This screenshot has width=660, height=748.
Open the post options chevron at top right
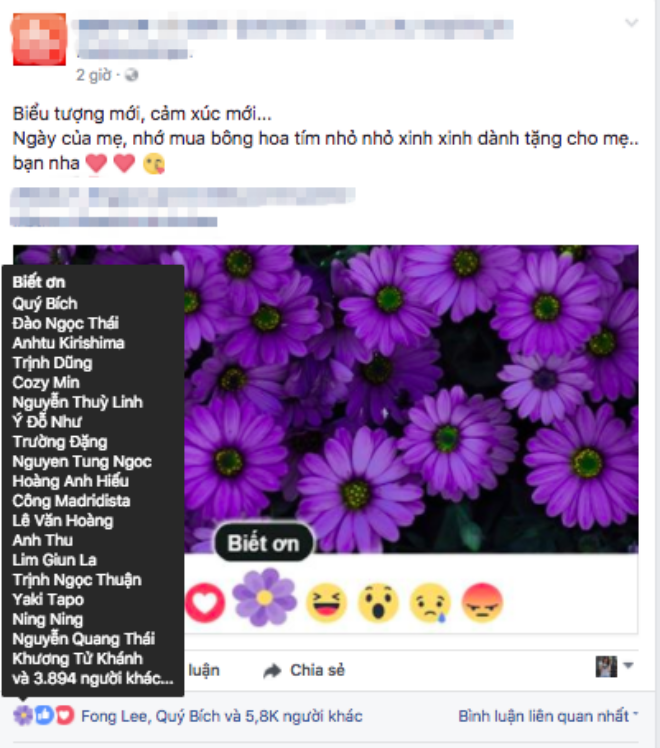coord(631,22)
